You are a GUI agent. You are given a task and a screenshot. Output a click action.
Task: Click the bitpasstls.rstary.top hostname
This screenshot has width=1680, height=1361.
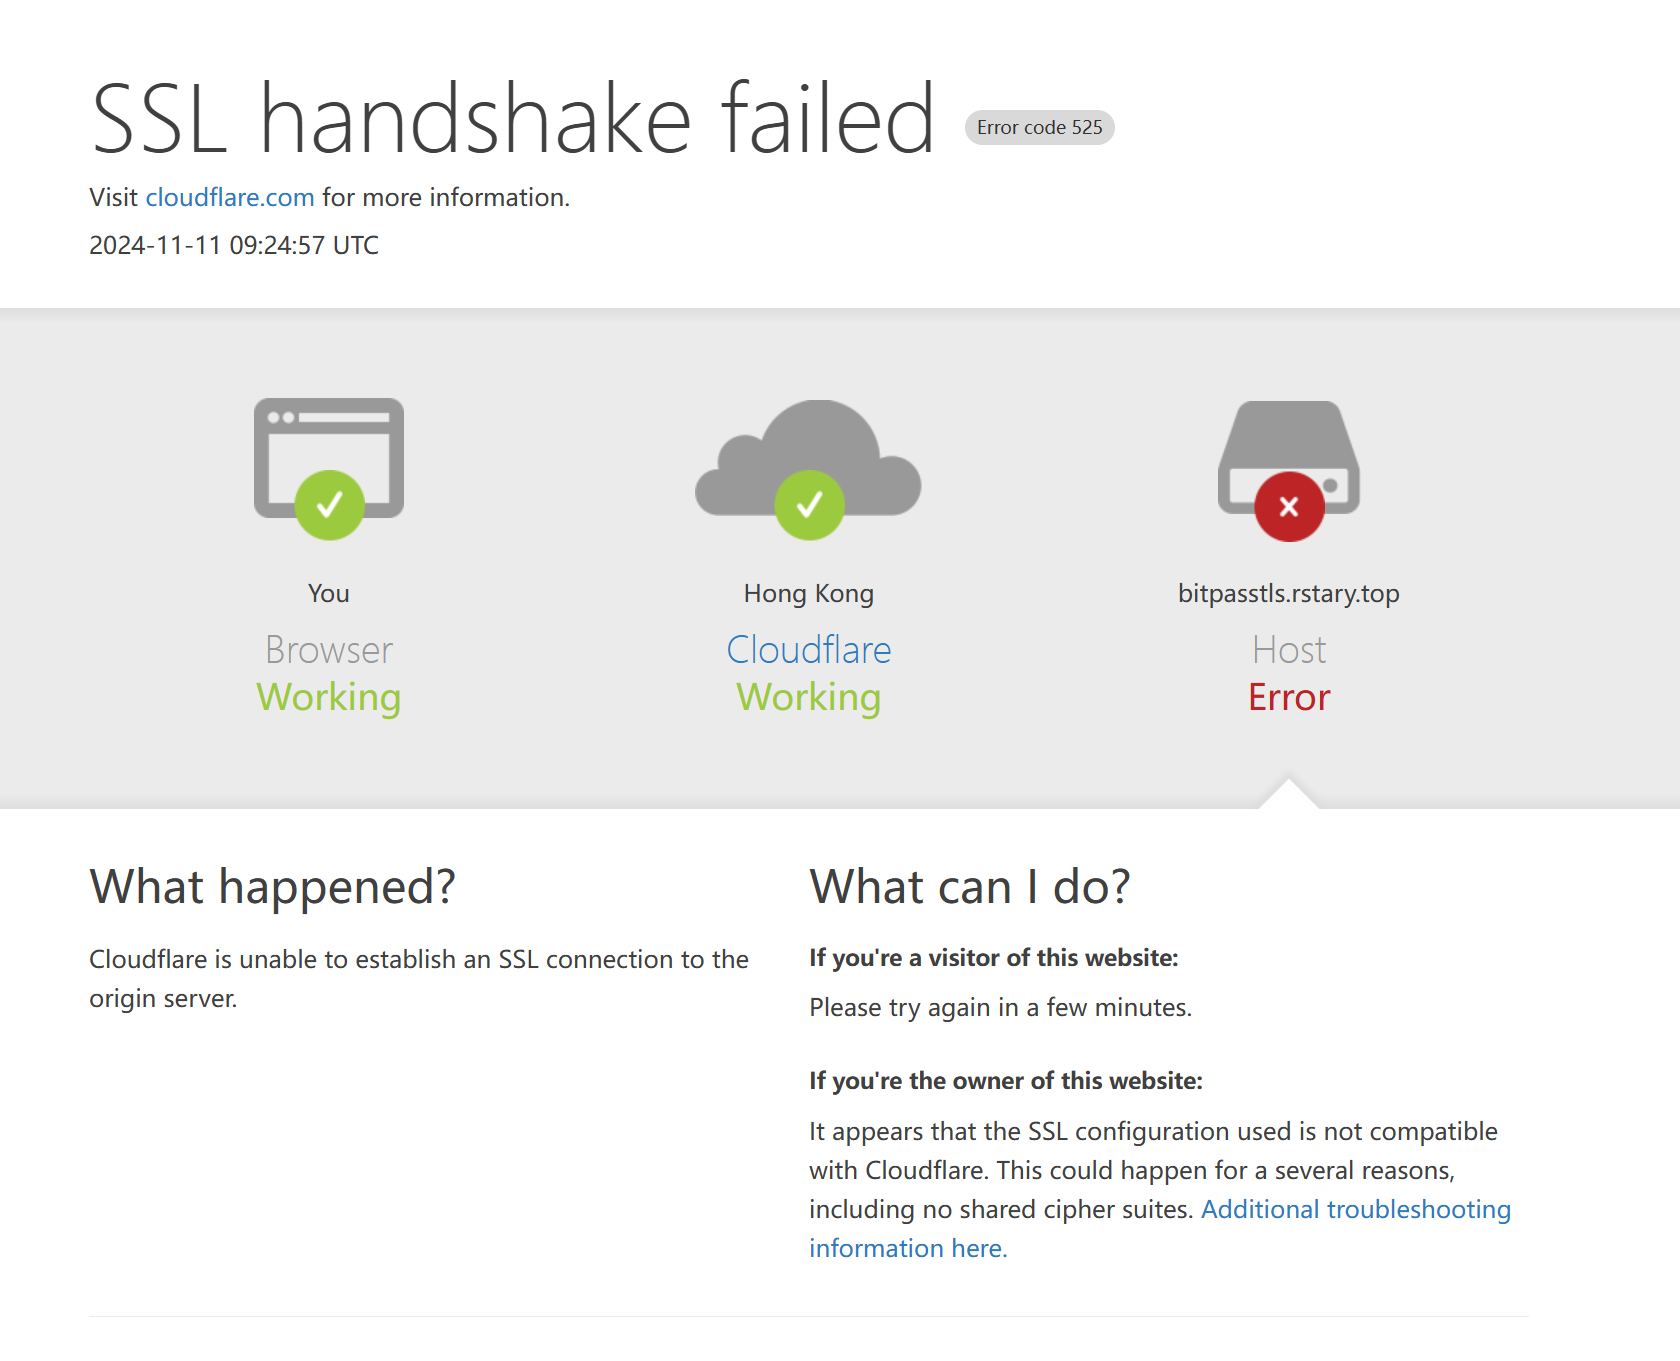[1288, 593]
